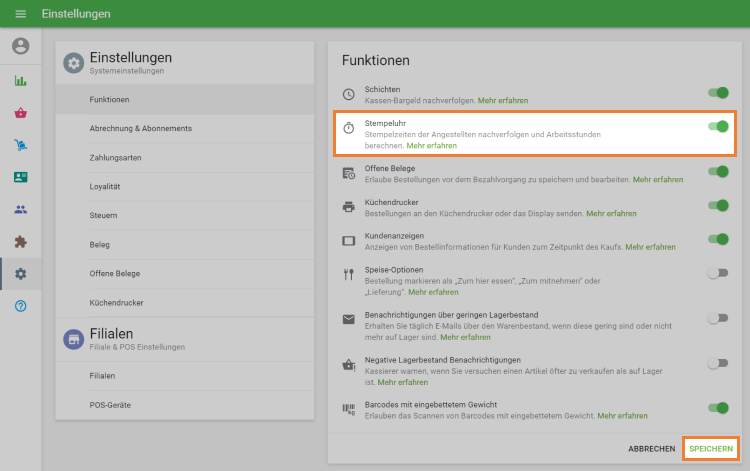Select Steuern in the settings list
The height and width of the screenshot is (471, 750).
click(x=103, y=215)
